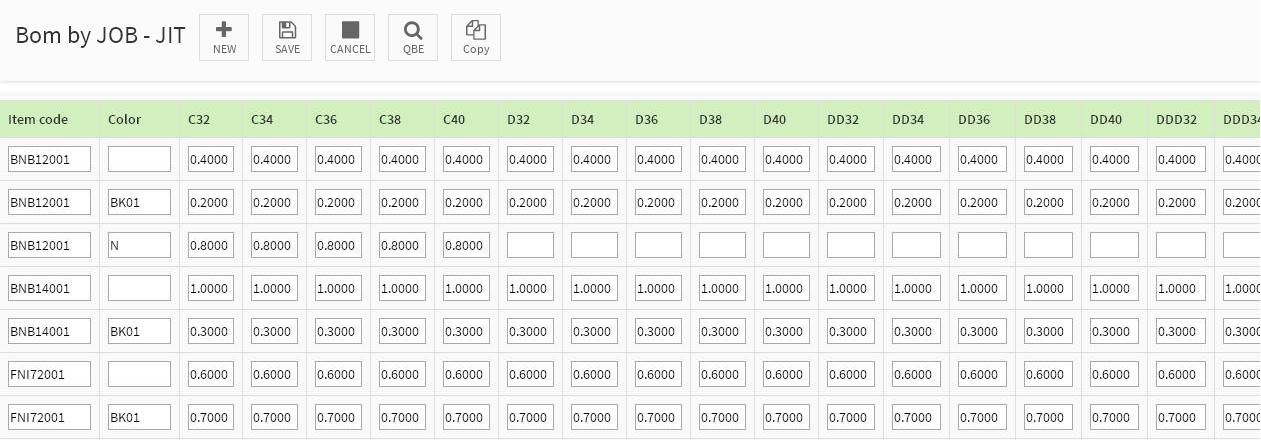The width and height of the screenshot is (1261, 440).
Task: Click the empty Color field in first row
Action: (139, 159)
